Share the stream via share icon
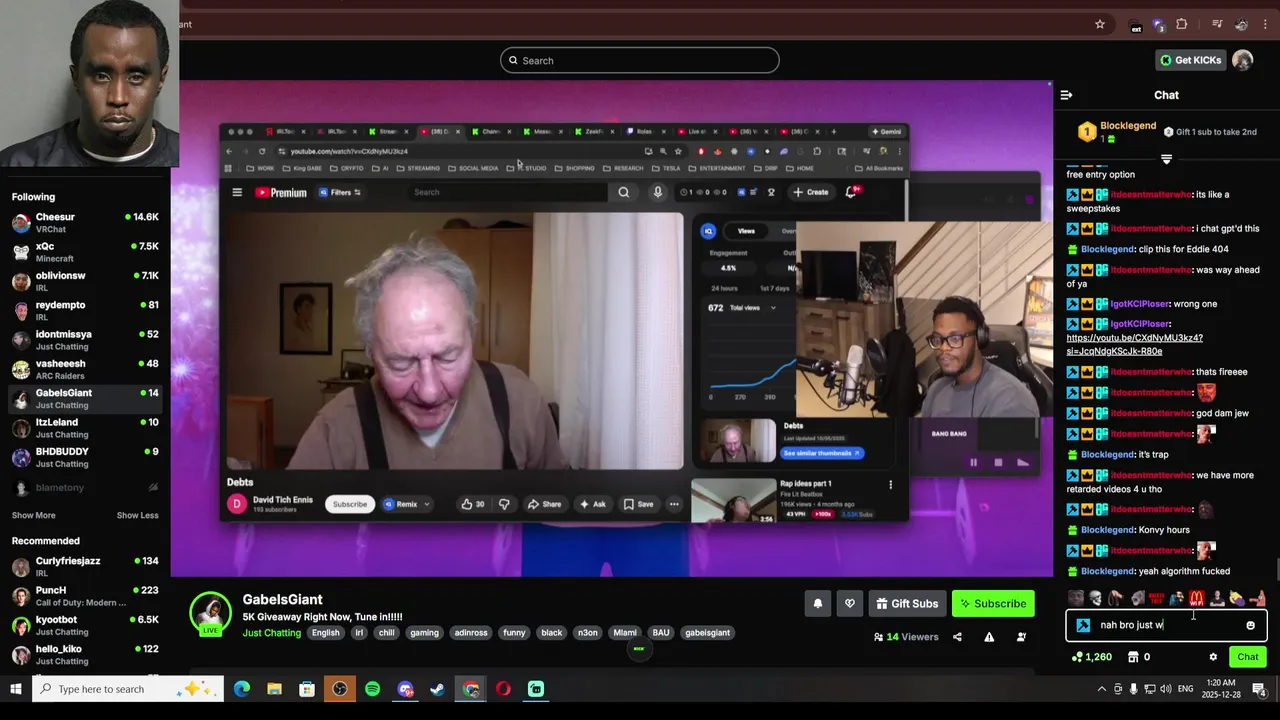 point(957,636)
